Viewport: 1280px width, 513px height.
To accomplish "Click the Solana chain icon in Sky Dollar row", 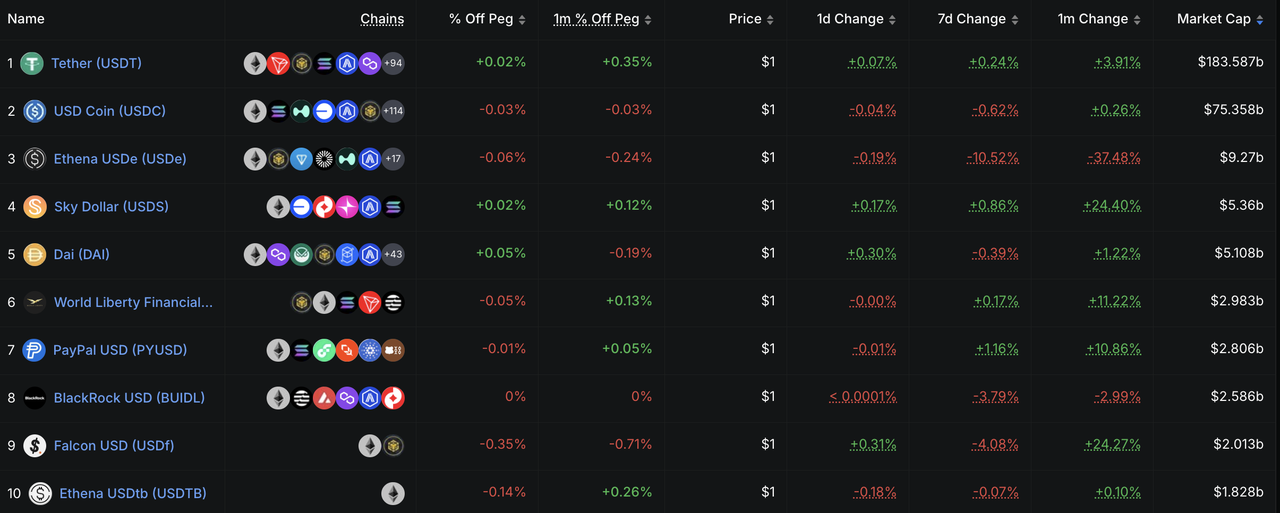I will [393, 207].
